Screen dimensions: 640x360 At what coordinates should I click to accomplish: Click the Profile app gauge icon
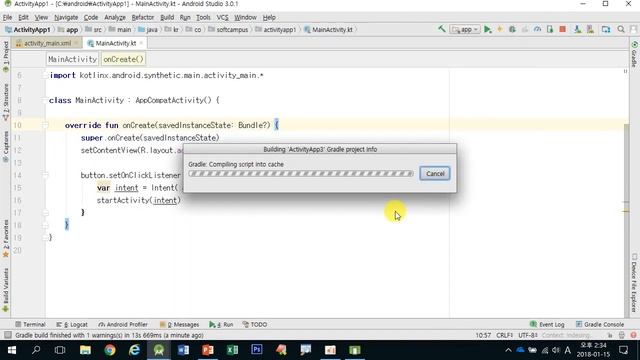pyautogui.click(x=537, y=29)
